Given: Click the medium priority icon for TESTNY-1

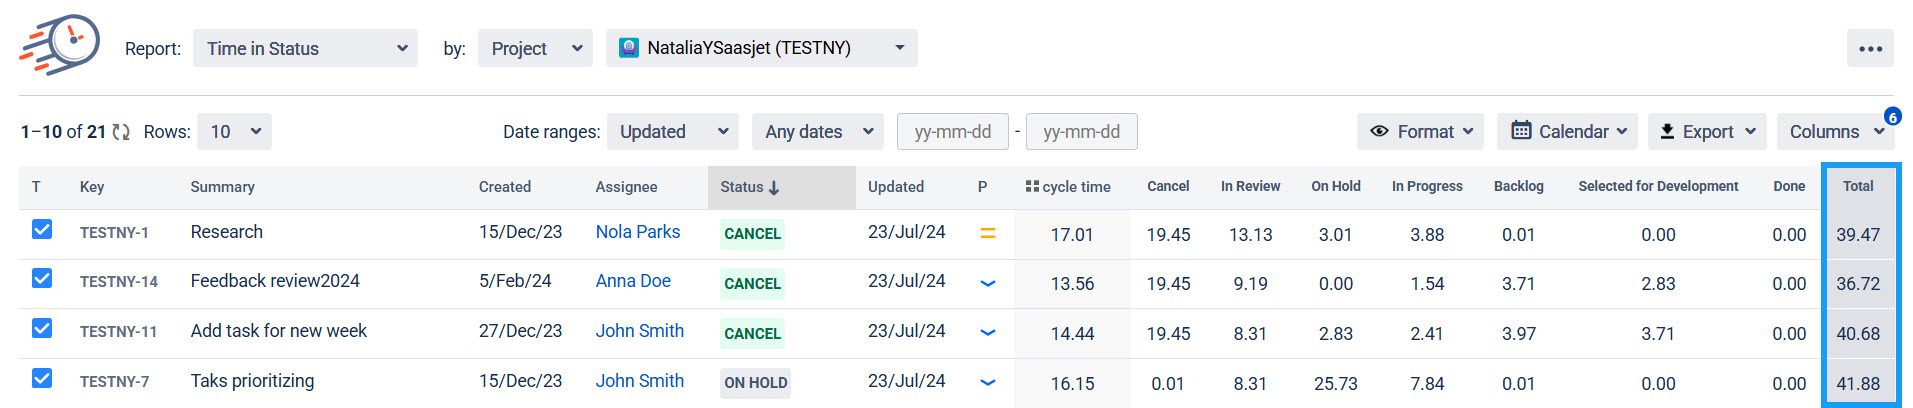Looking at the screenshot, I should coord(987,233).
